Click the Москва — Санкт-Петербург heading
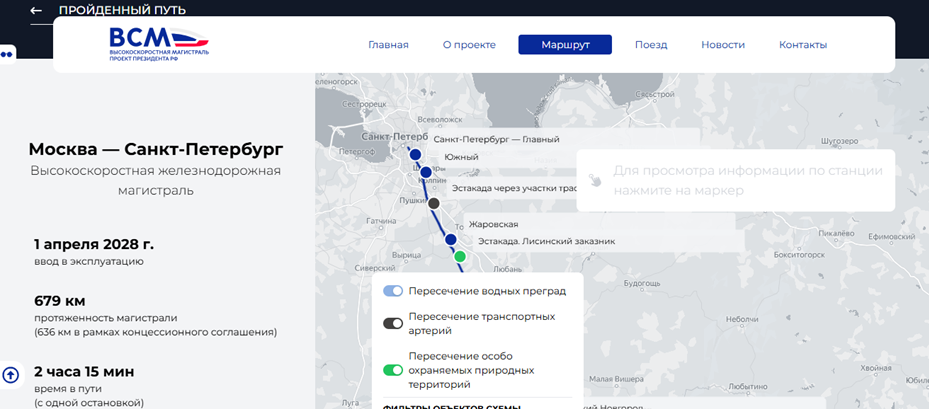 (156, 149)
